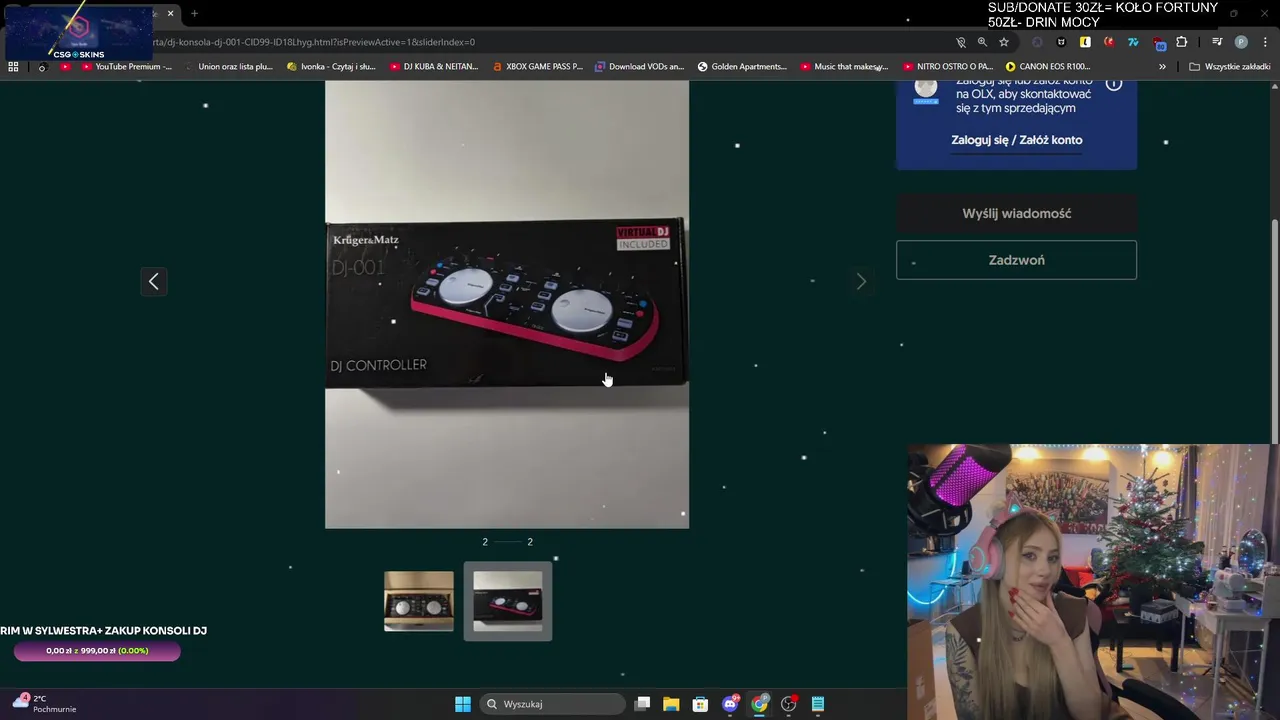Open the YouTube Premium bookmark
Image resolution: width=1280 pixels, height=720 pixels.
point(127,67)
